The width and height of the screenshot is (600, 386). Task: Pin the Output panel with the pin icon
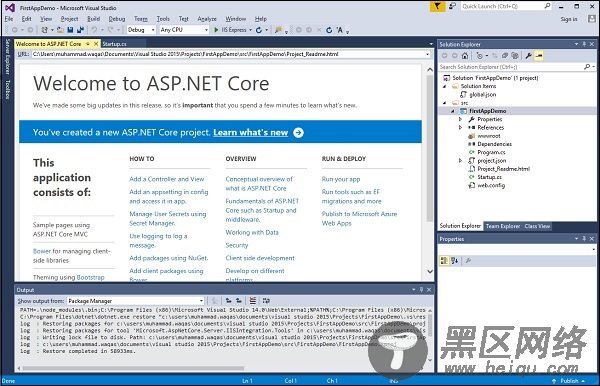[x=421, y=290]
